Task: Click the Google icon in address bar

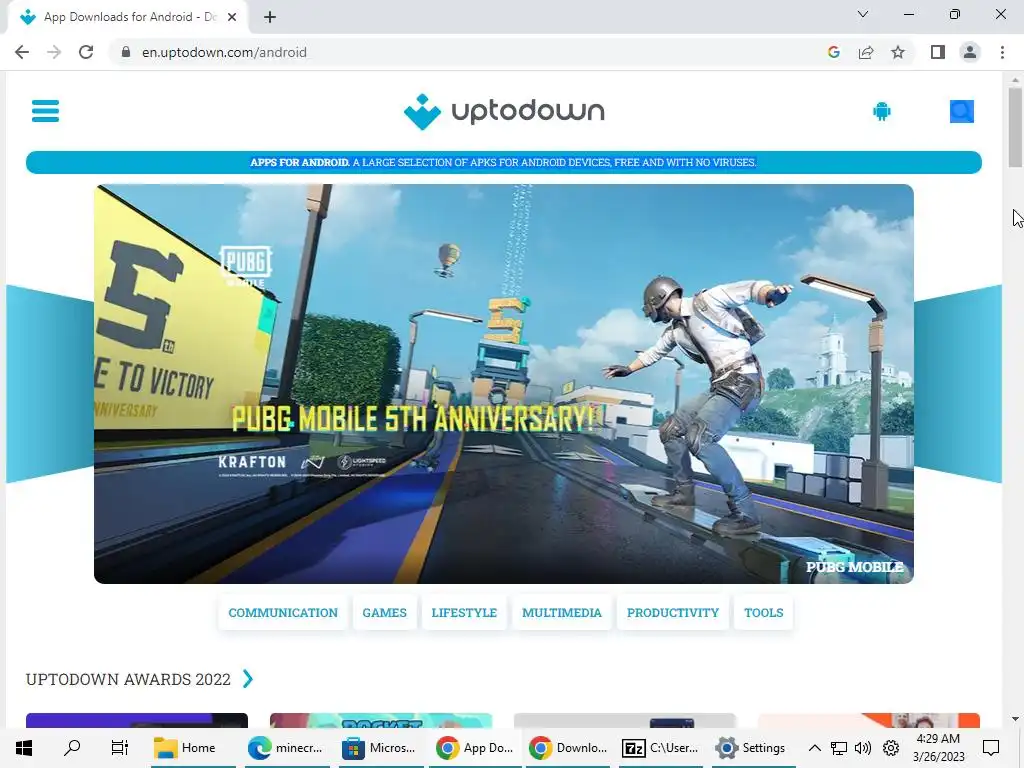Action: (833, 52)
